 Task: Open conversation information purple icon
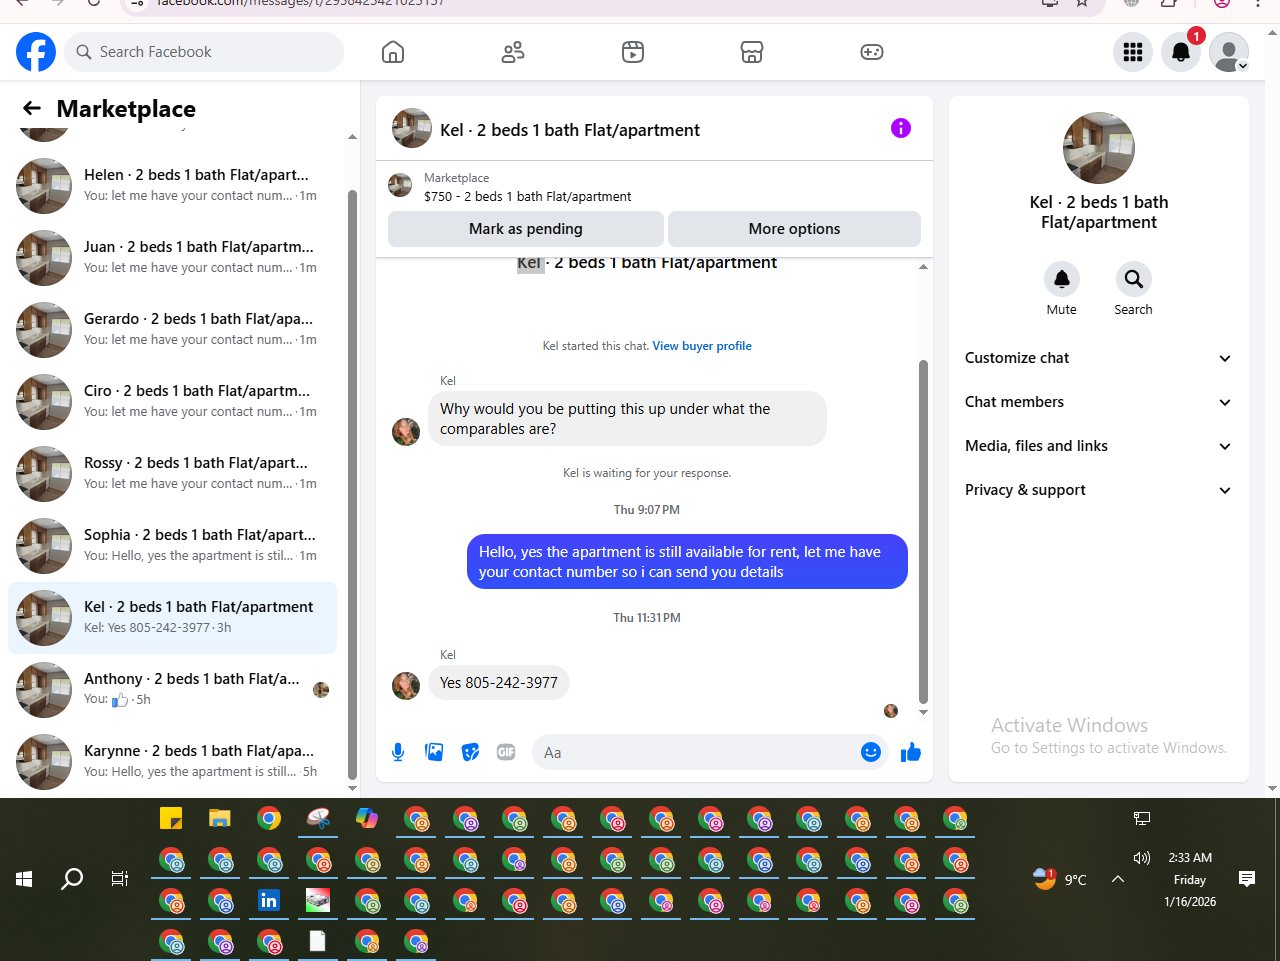tap(901, 128)
